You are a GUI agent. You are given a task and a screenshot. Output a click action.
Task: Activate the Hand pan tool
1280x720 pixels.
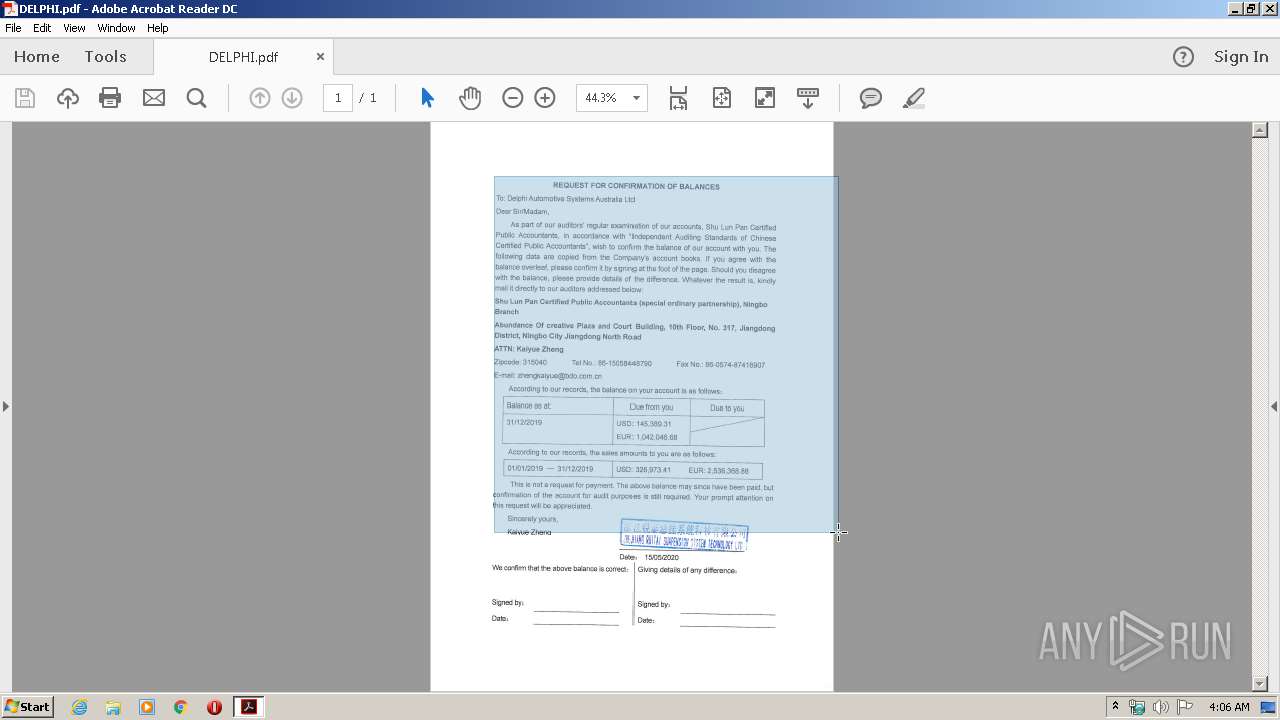pyautogui.click(x=470, y=98)
